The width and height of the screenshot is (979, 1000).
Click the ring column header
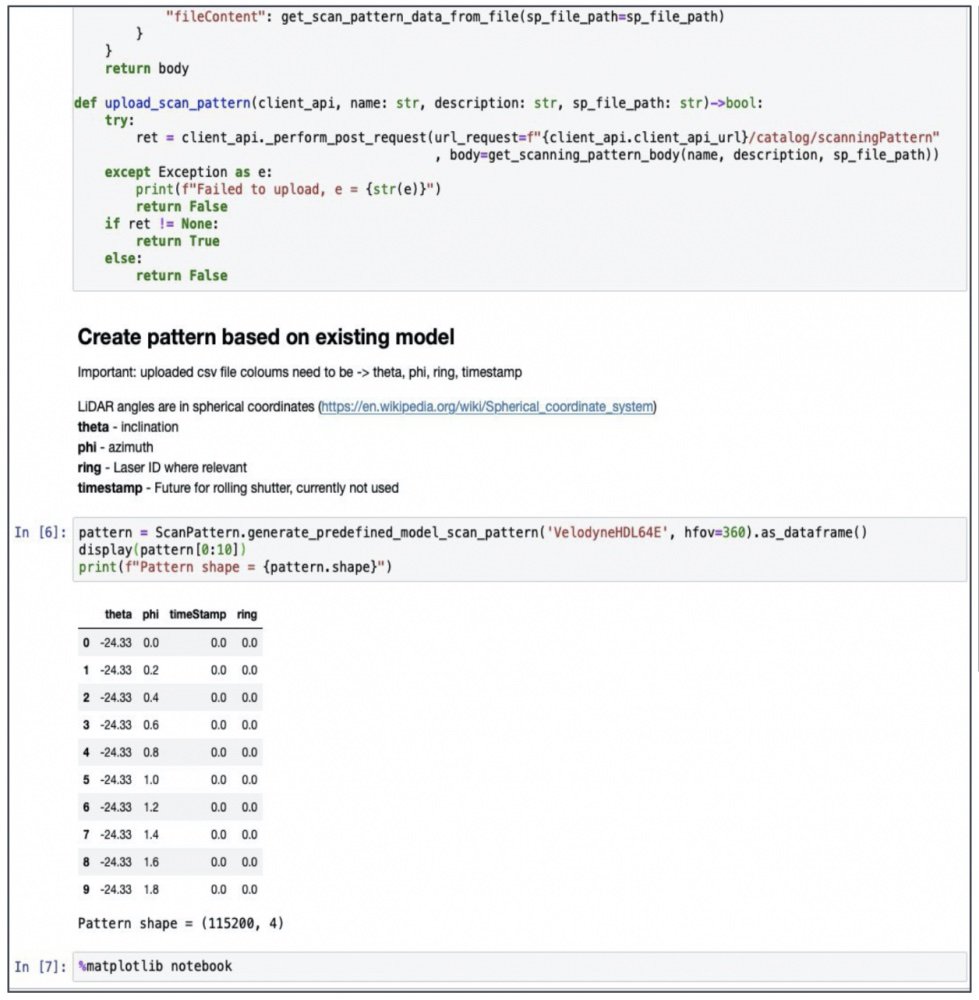(x=247, y=614)
